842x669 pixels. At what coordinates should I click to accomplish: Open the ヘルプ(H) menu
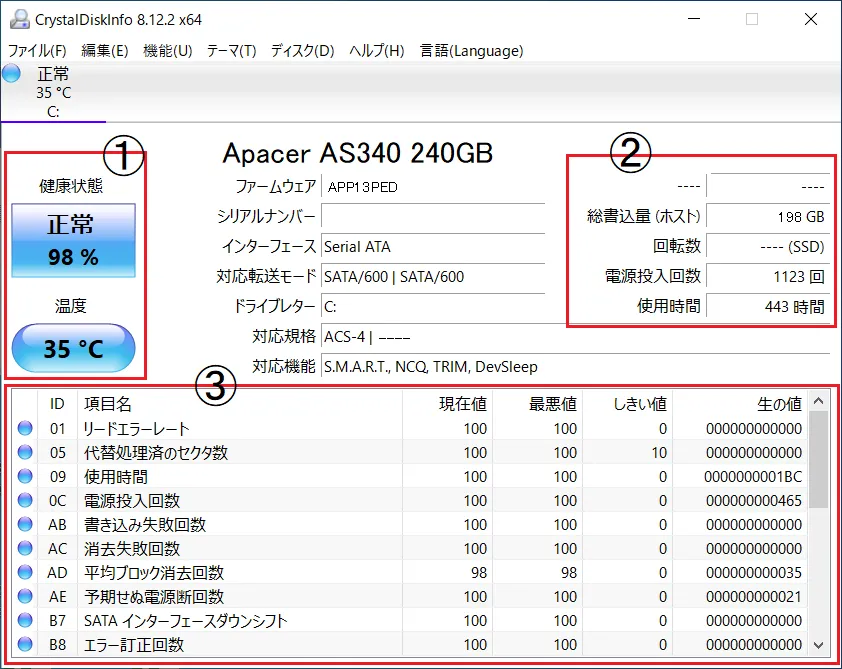376,50
